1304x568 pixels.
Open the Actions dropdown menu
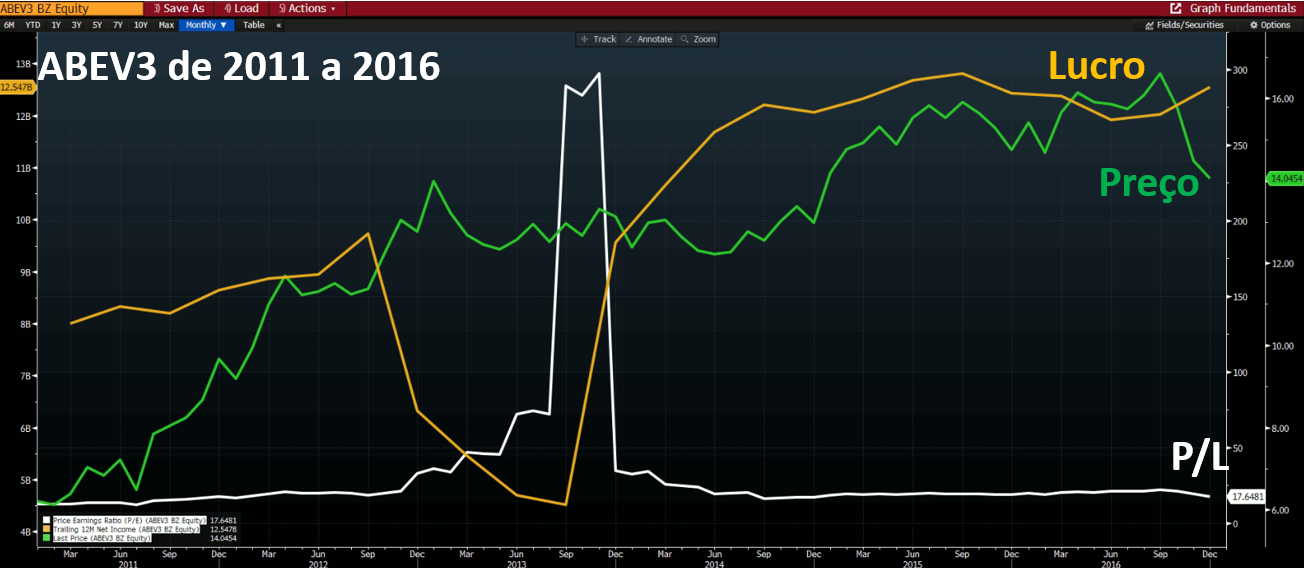(x=306, y=8)
